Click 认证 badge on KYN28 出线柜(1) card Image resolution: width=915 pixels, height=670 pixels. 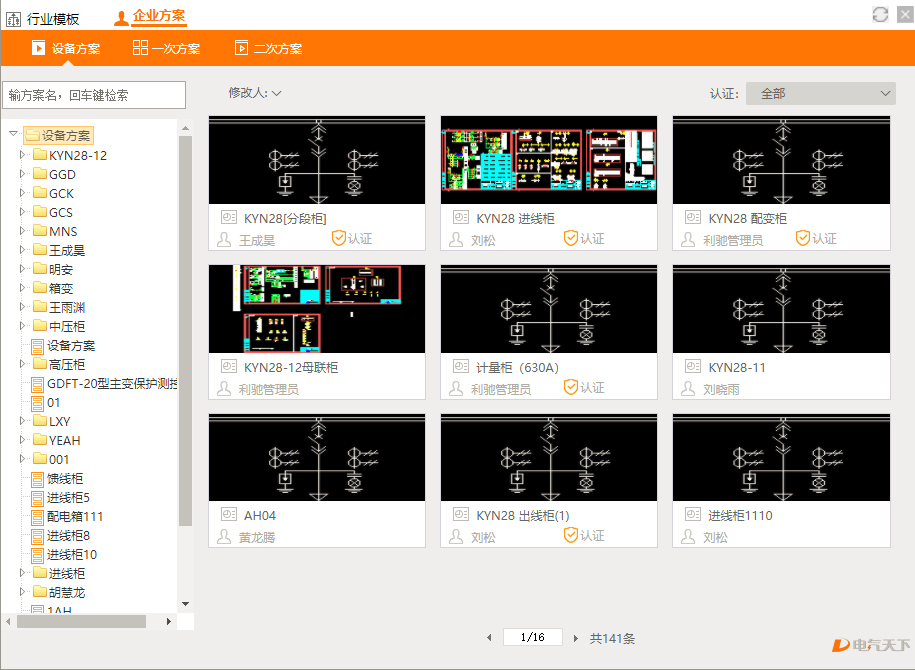(x=584, y=535)
